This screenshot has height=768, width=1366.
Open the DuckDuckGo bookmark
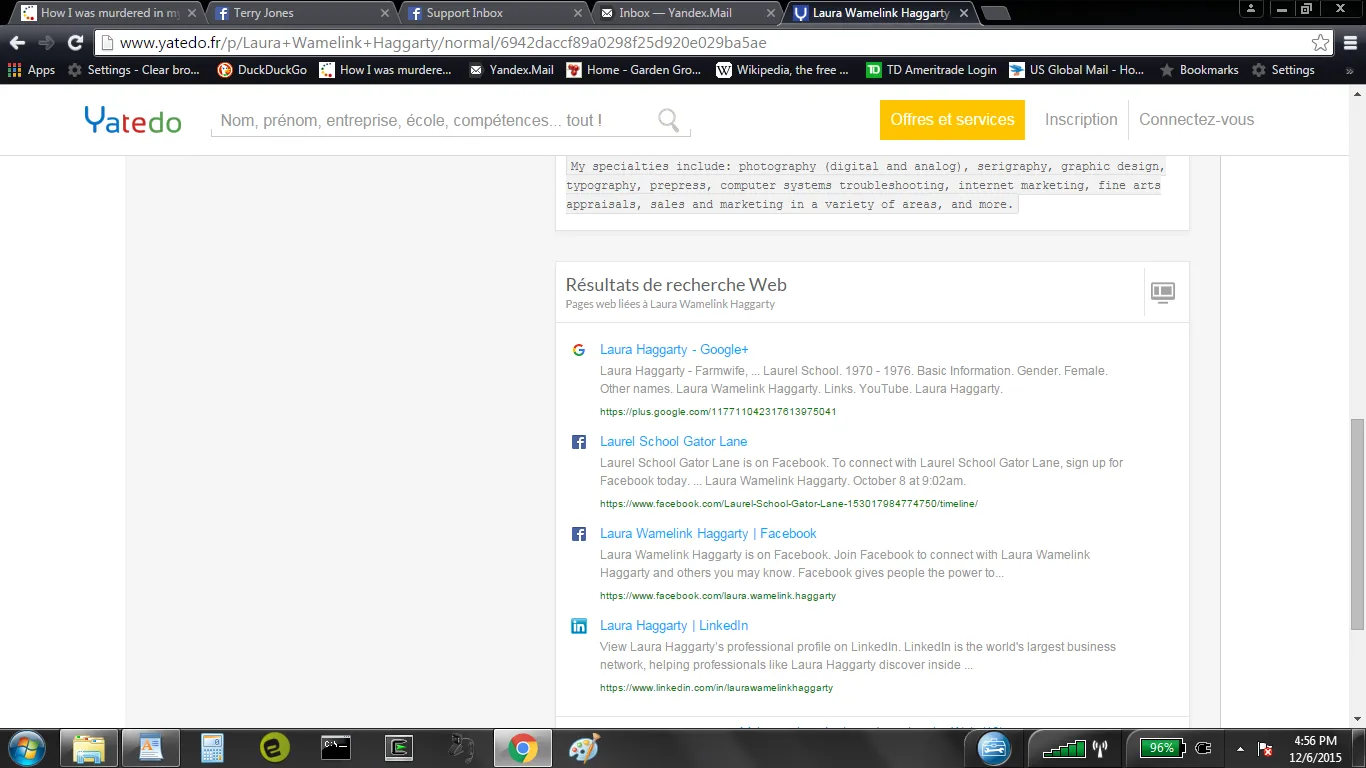click(x=262, y=70)
